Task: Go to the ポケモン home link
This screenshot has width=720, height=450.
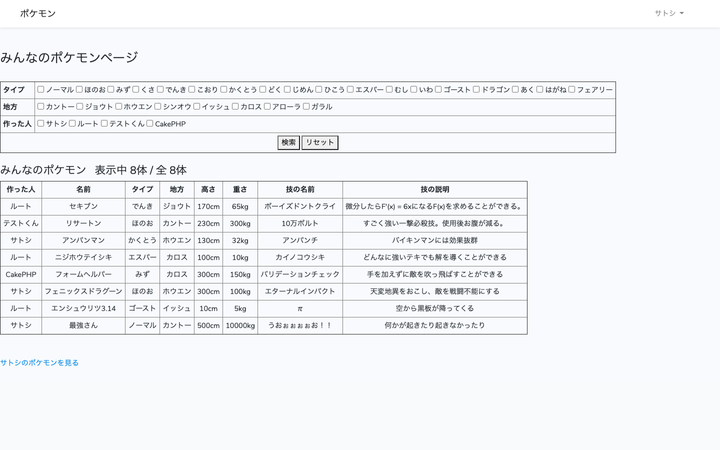Action: pos(38,13)
